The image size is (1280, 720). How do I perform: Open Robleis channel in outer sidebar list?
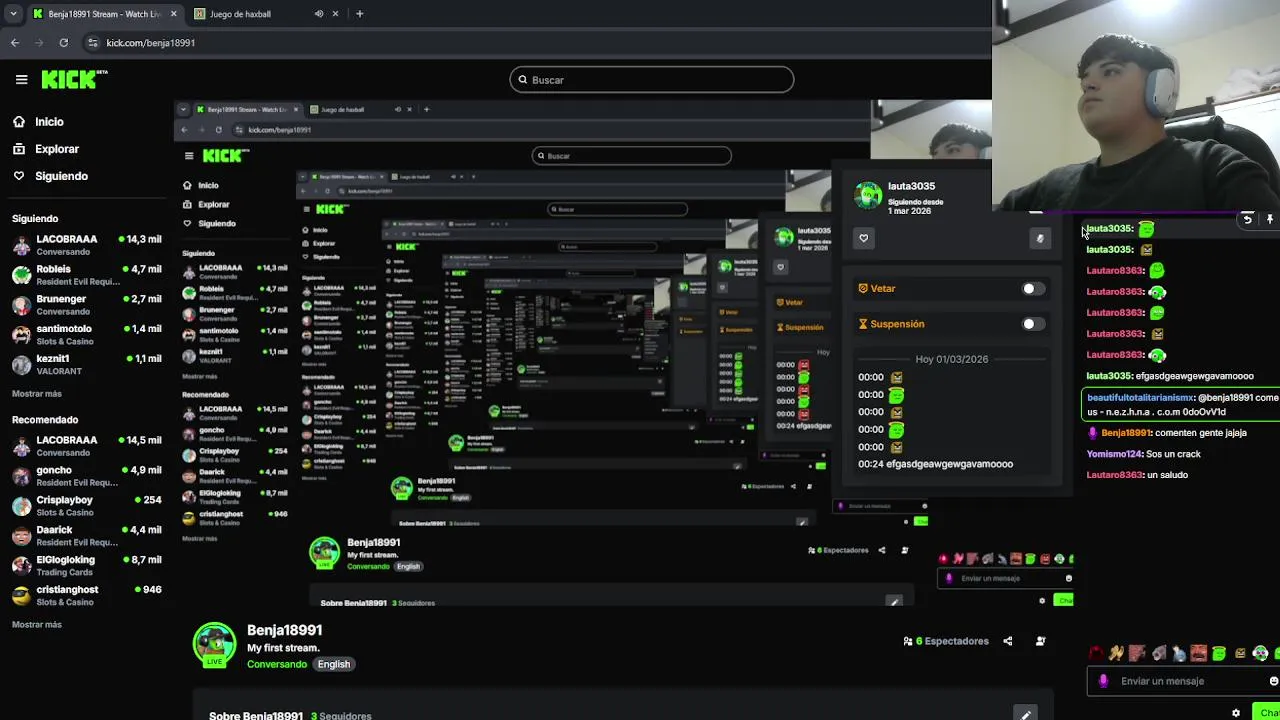(x=87, y=275)
